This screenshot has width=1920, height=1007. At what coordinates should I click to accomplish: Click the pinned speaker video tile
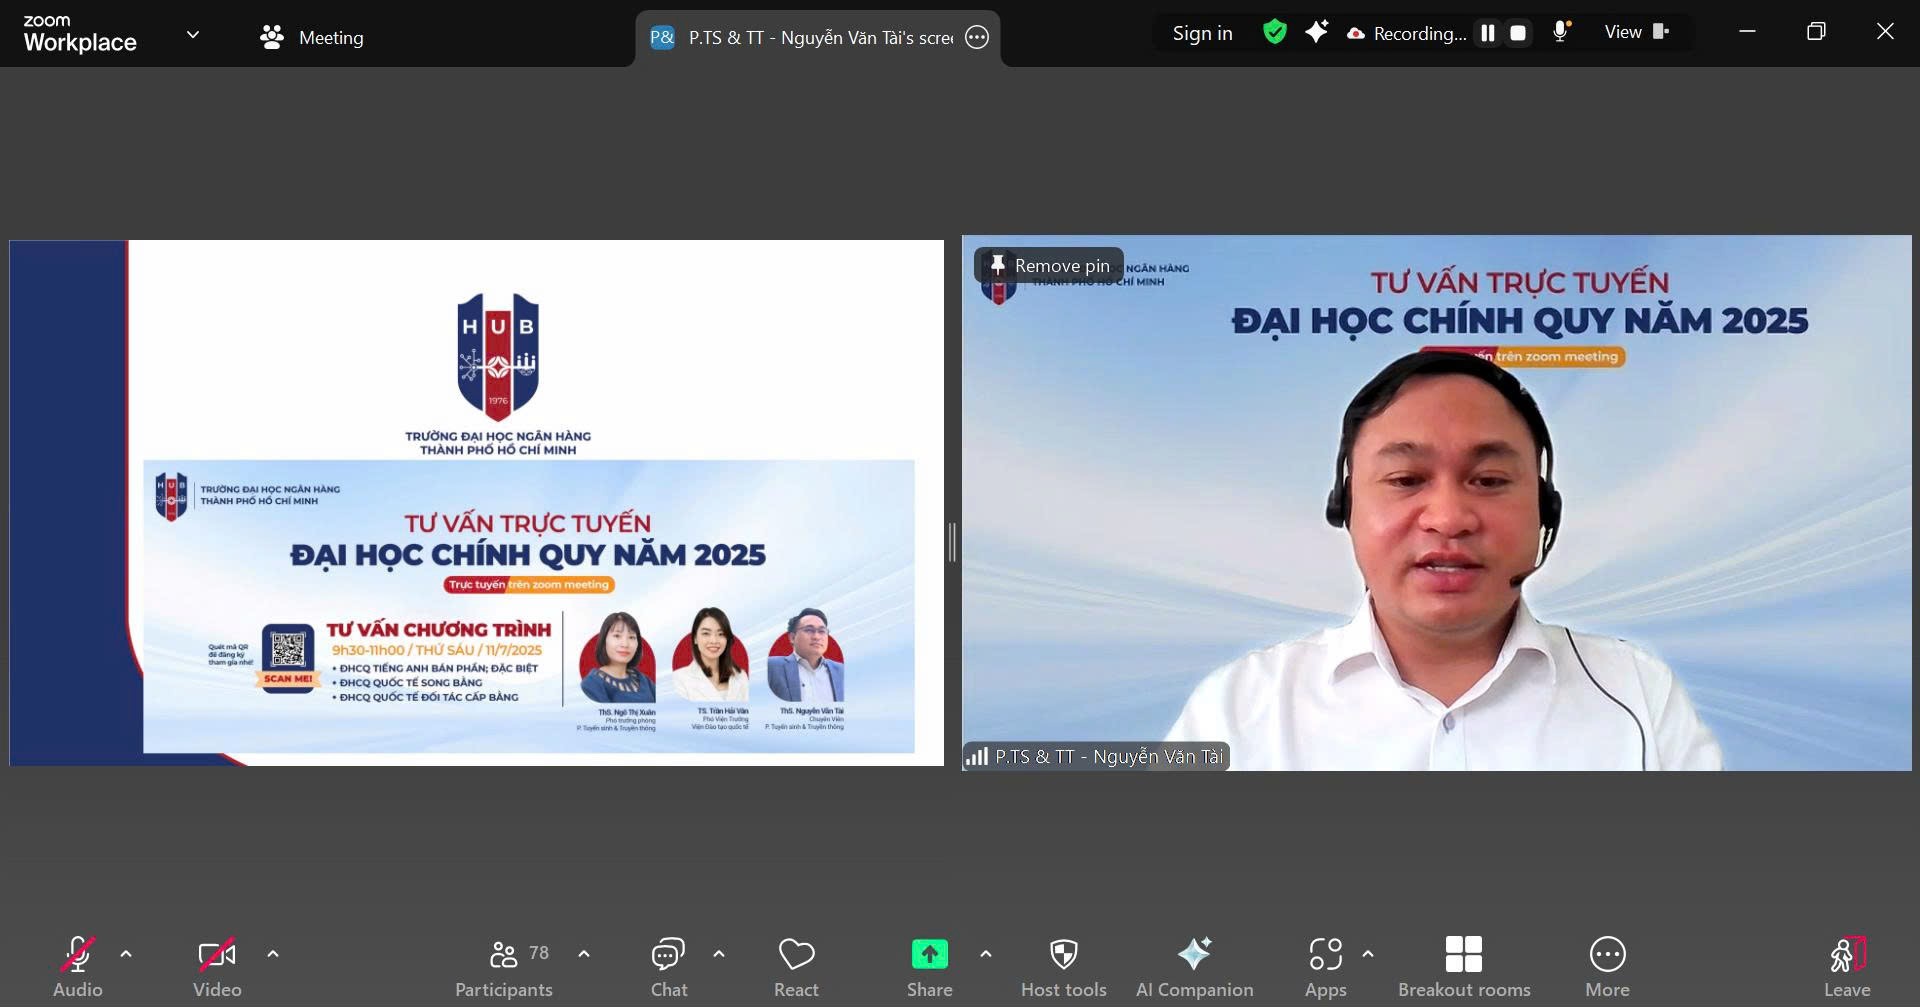1437,503
